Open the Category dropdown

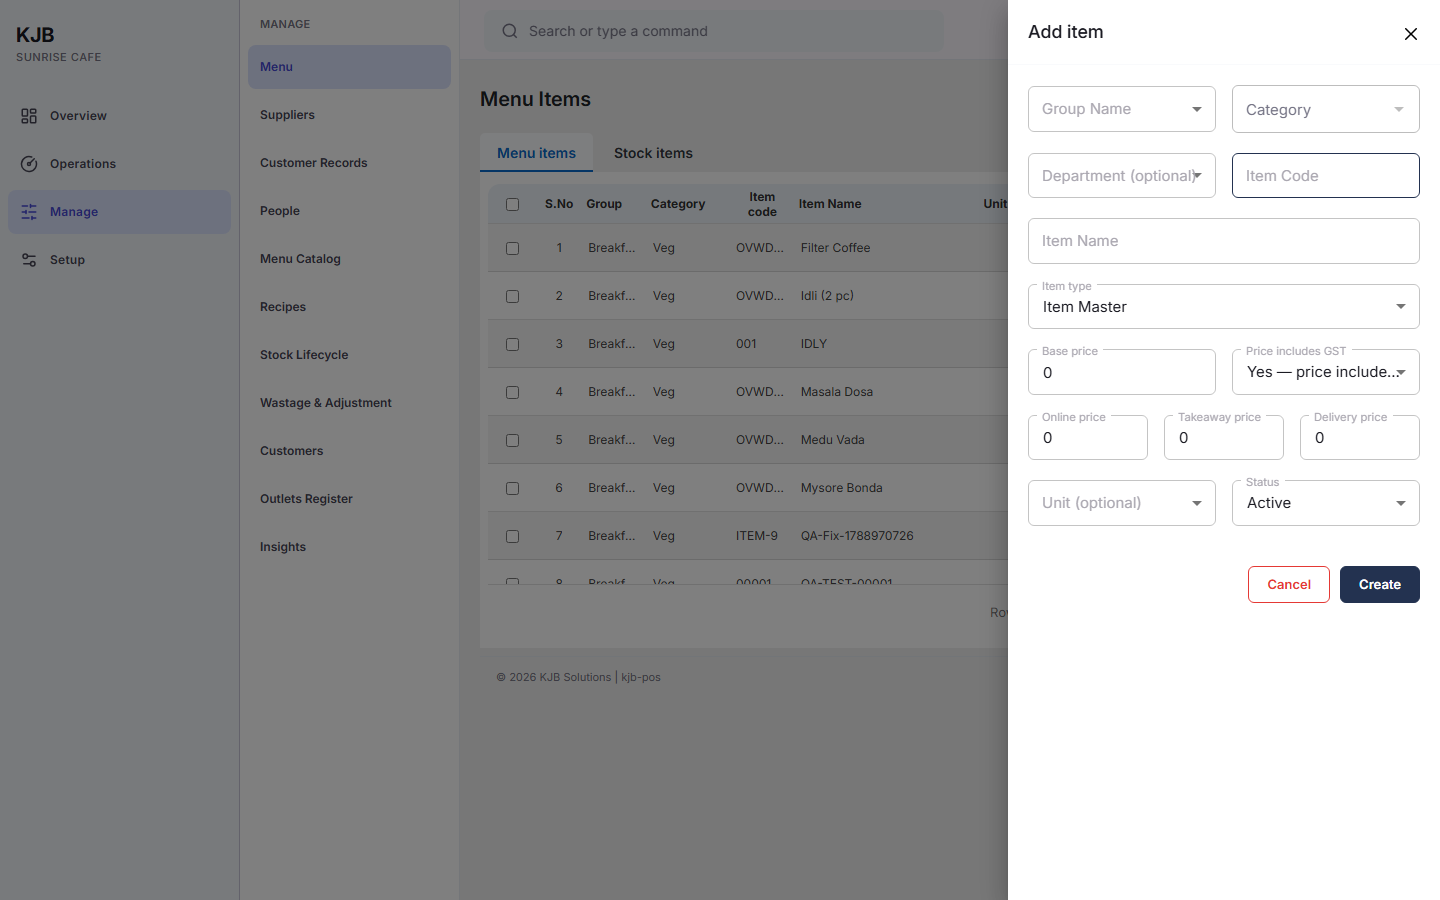[1326, 109]
